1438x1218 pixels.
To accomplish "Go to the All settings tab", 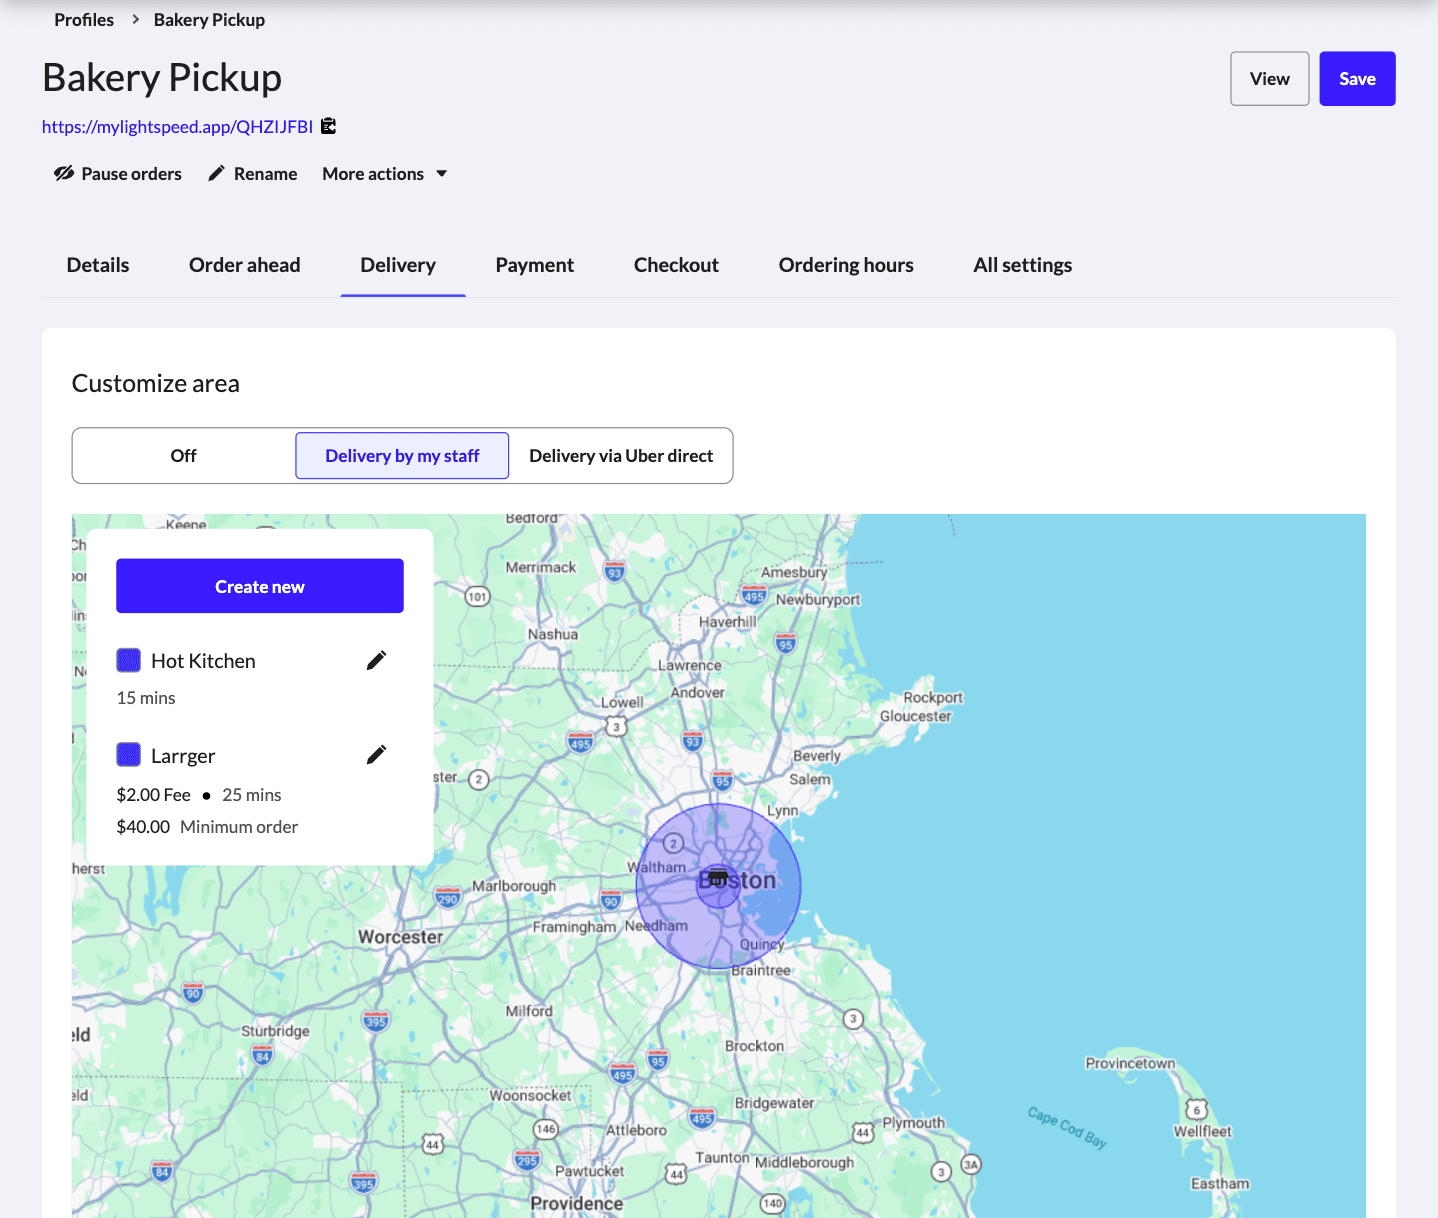I will (x=1022, y=264).
